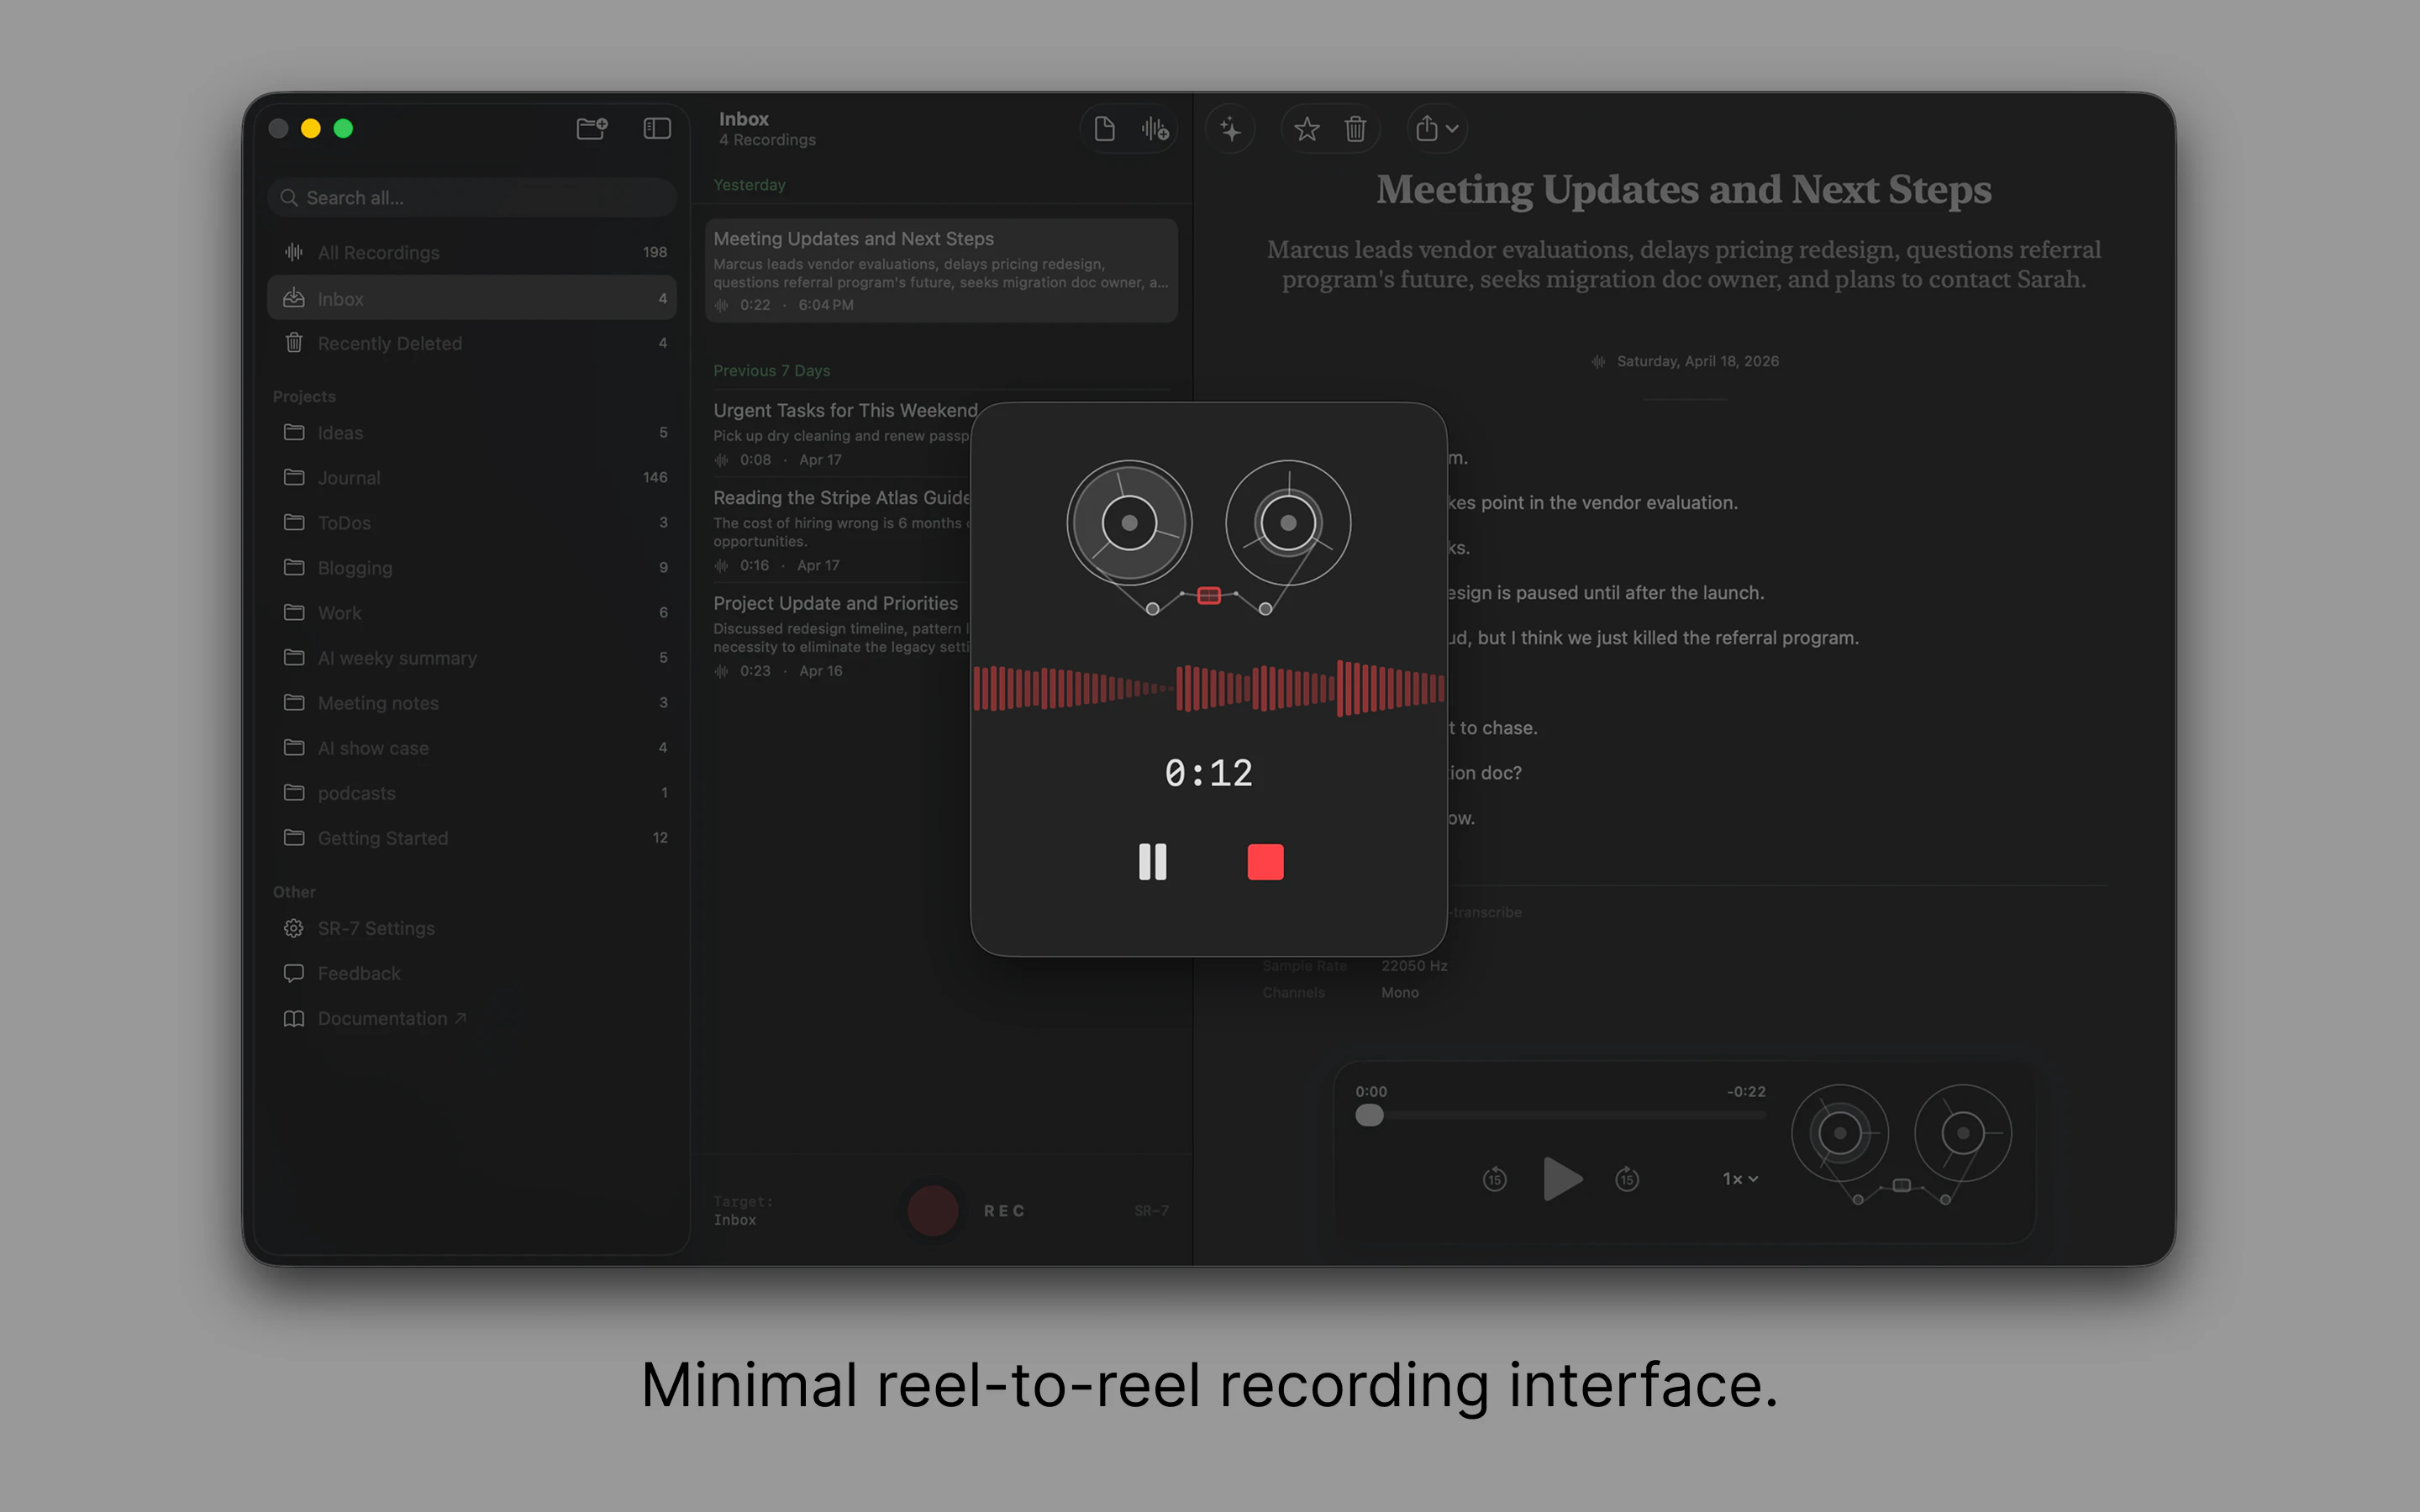The width and height of the screenshot is (2420, 1512).
Task: Click the Meeting Updates and Next Steps title
Action: click(x=1683, y=190)
